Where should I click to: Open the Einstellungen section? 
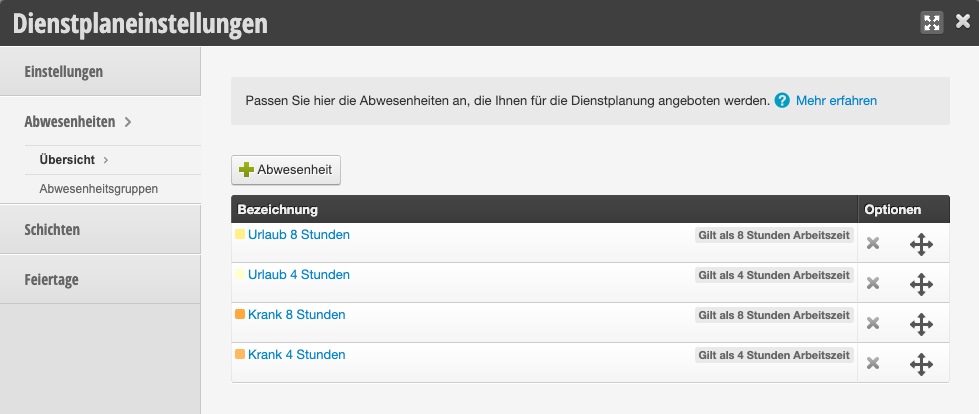(x=100, y=72)
